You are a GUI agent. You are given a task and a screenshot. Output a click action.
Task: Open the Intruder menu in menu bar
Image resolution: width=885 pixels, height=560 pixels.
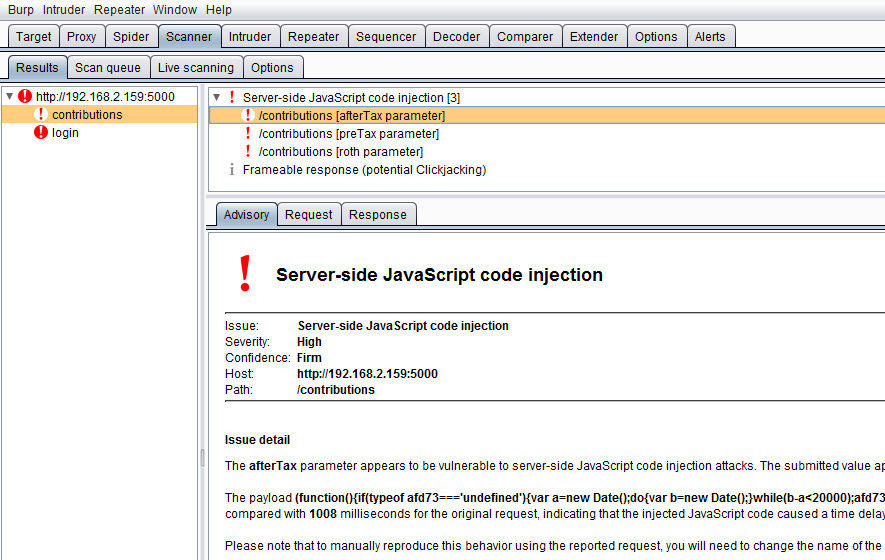click(64, 10)
